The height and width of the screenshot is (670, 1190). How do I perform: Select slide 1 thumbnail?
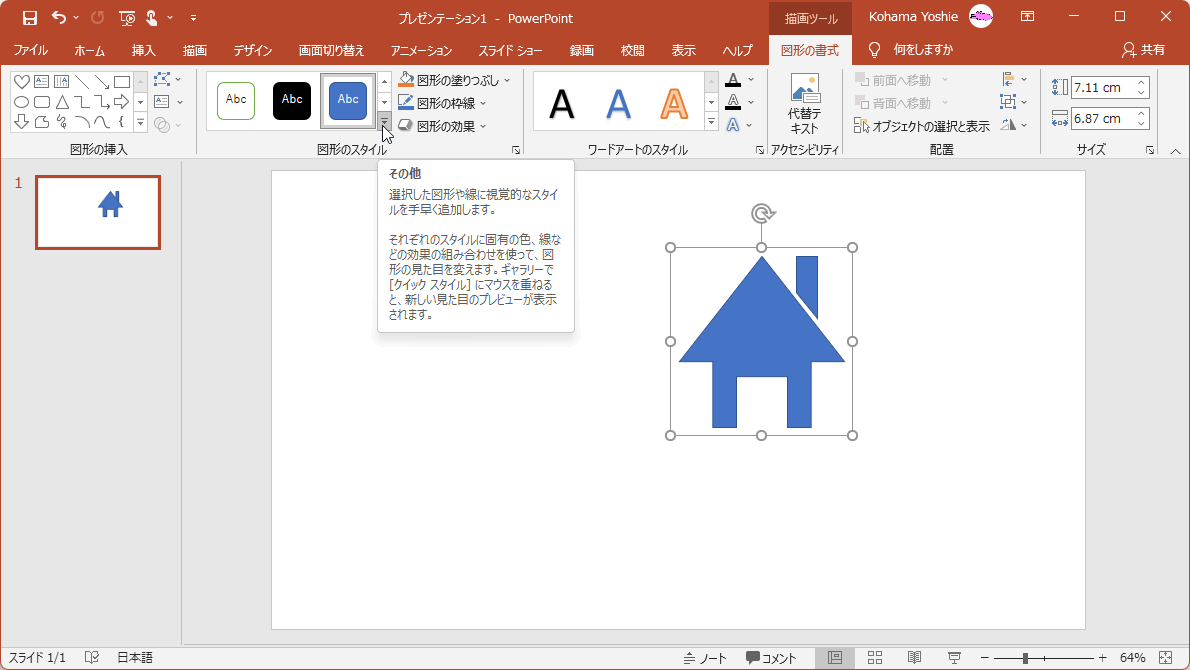point(98,212)
